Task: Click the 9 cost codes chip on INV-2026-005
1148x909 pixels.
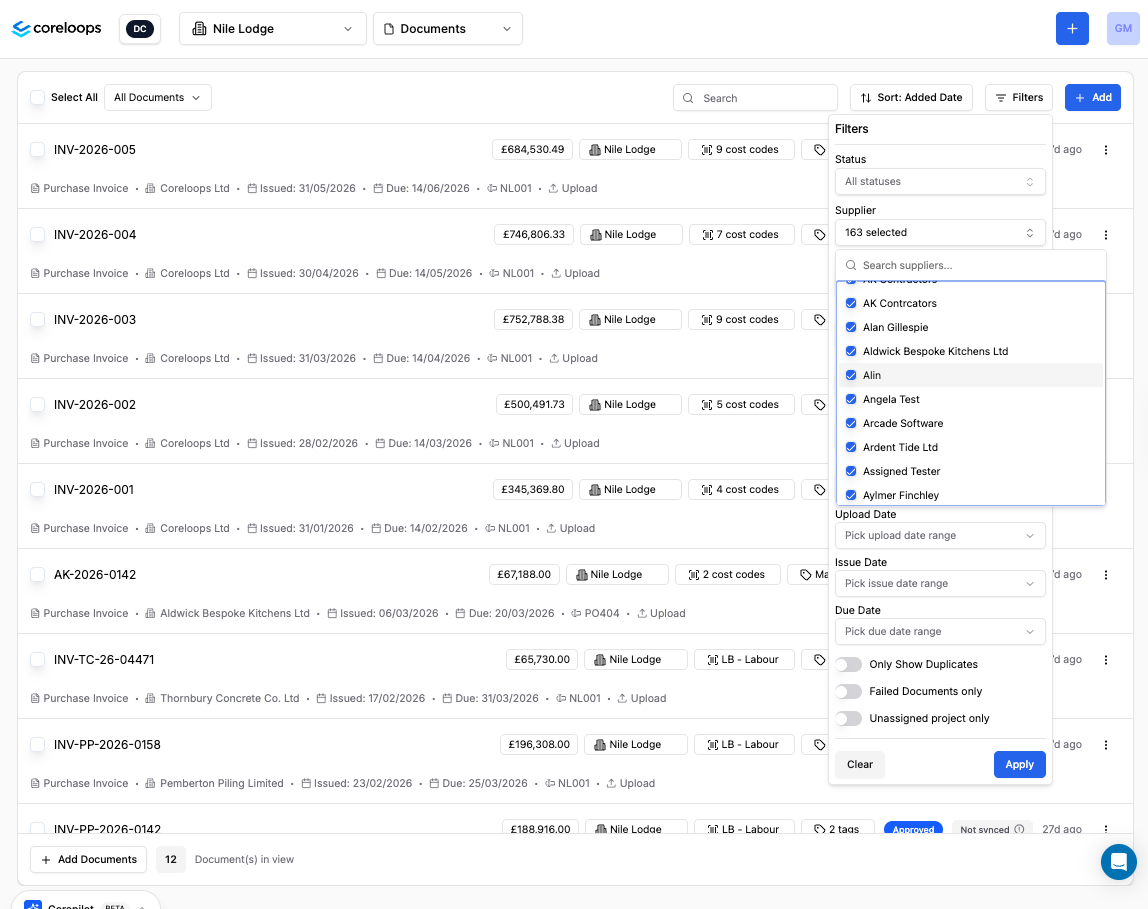Action: click(x=741, y=149)
